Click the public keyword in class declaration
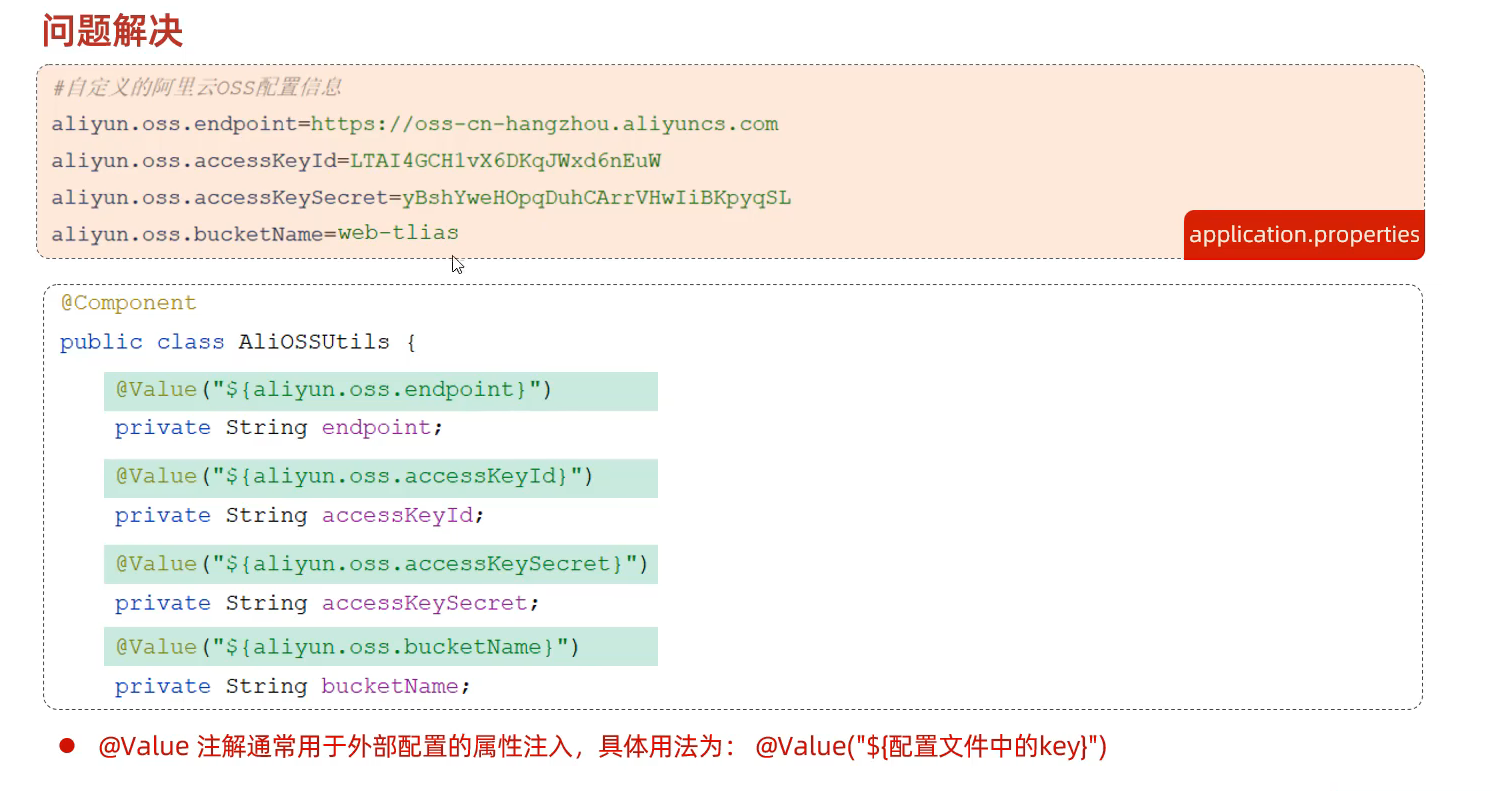 101,342
